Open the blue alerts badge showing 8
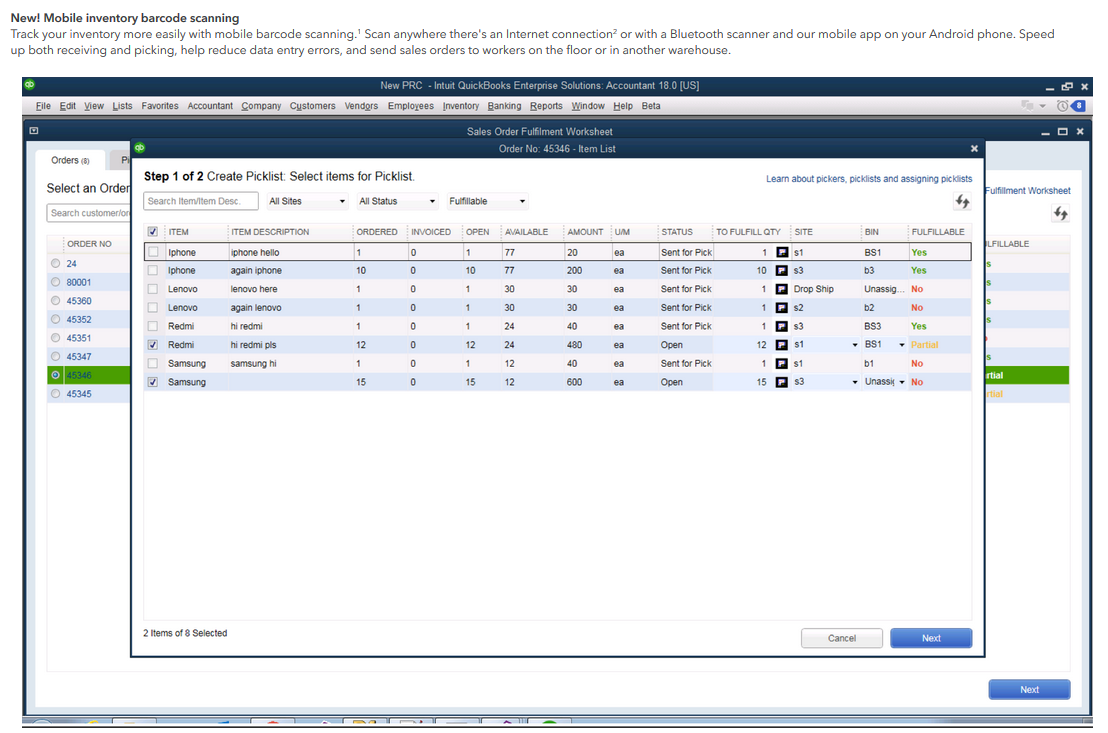 [x=1078, y=106]
